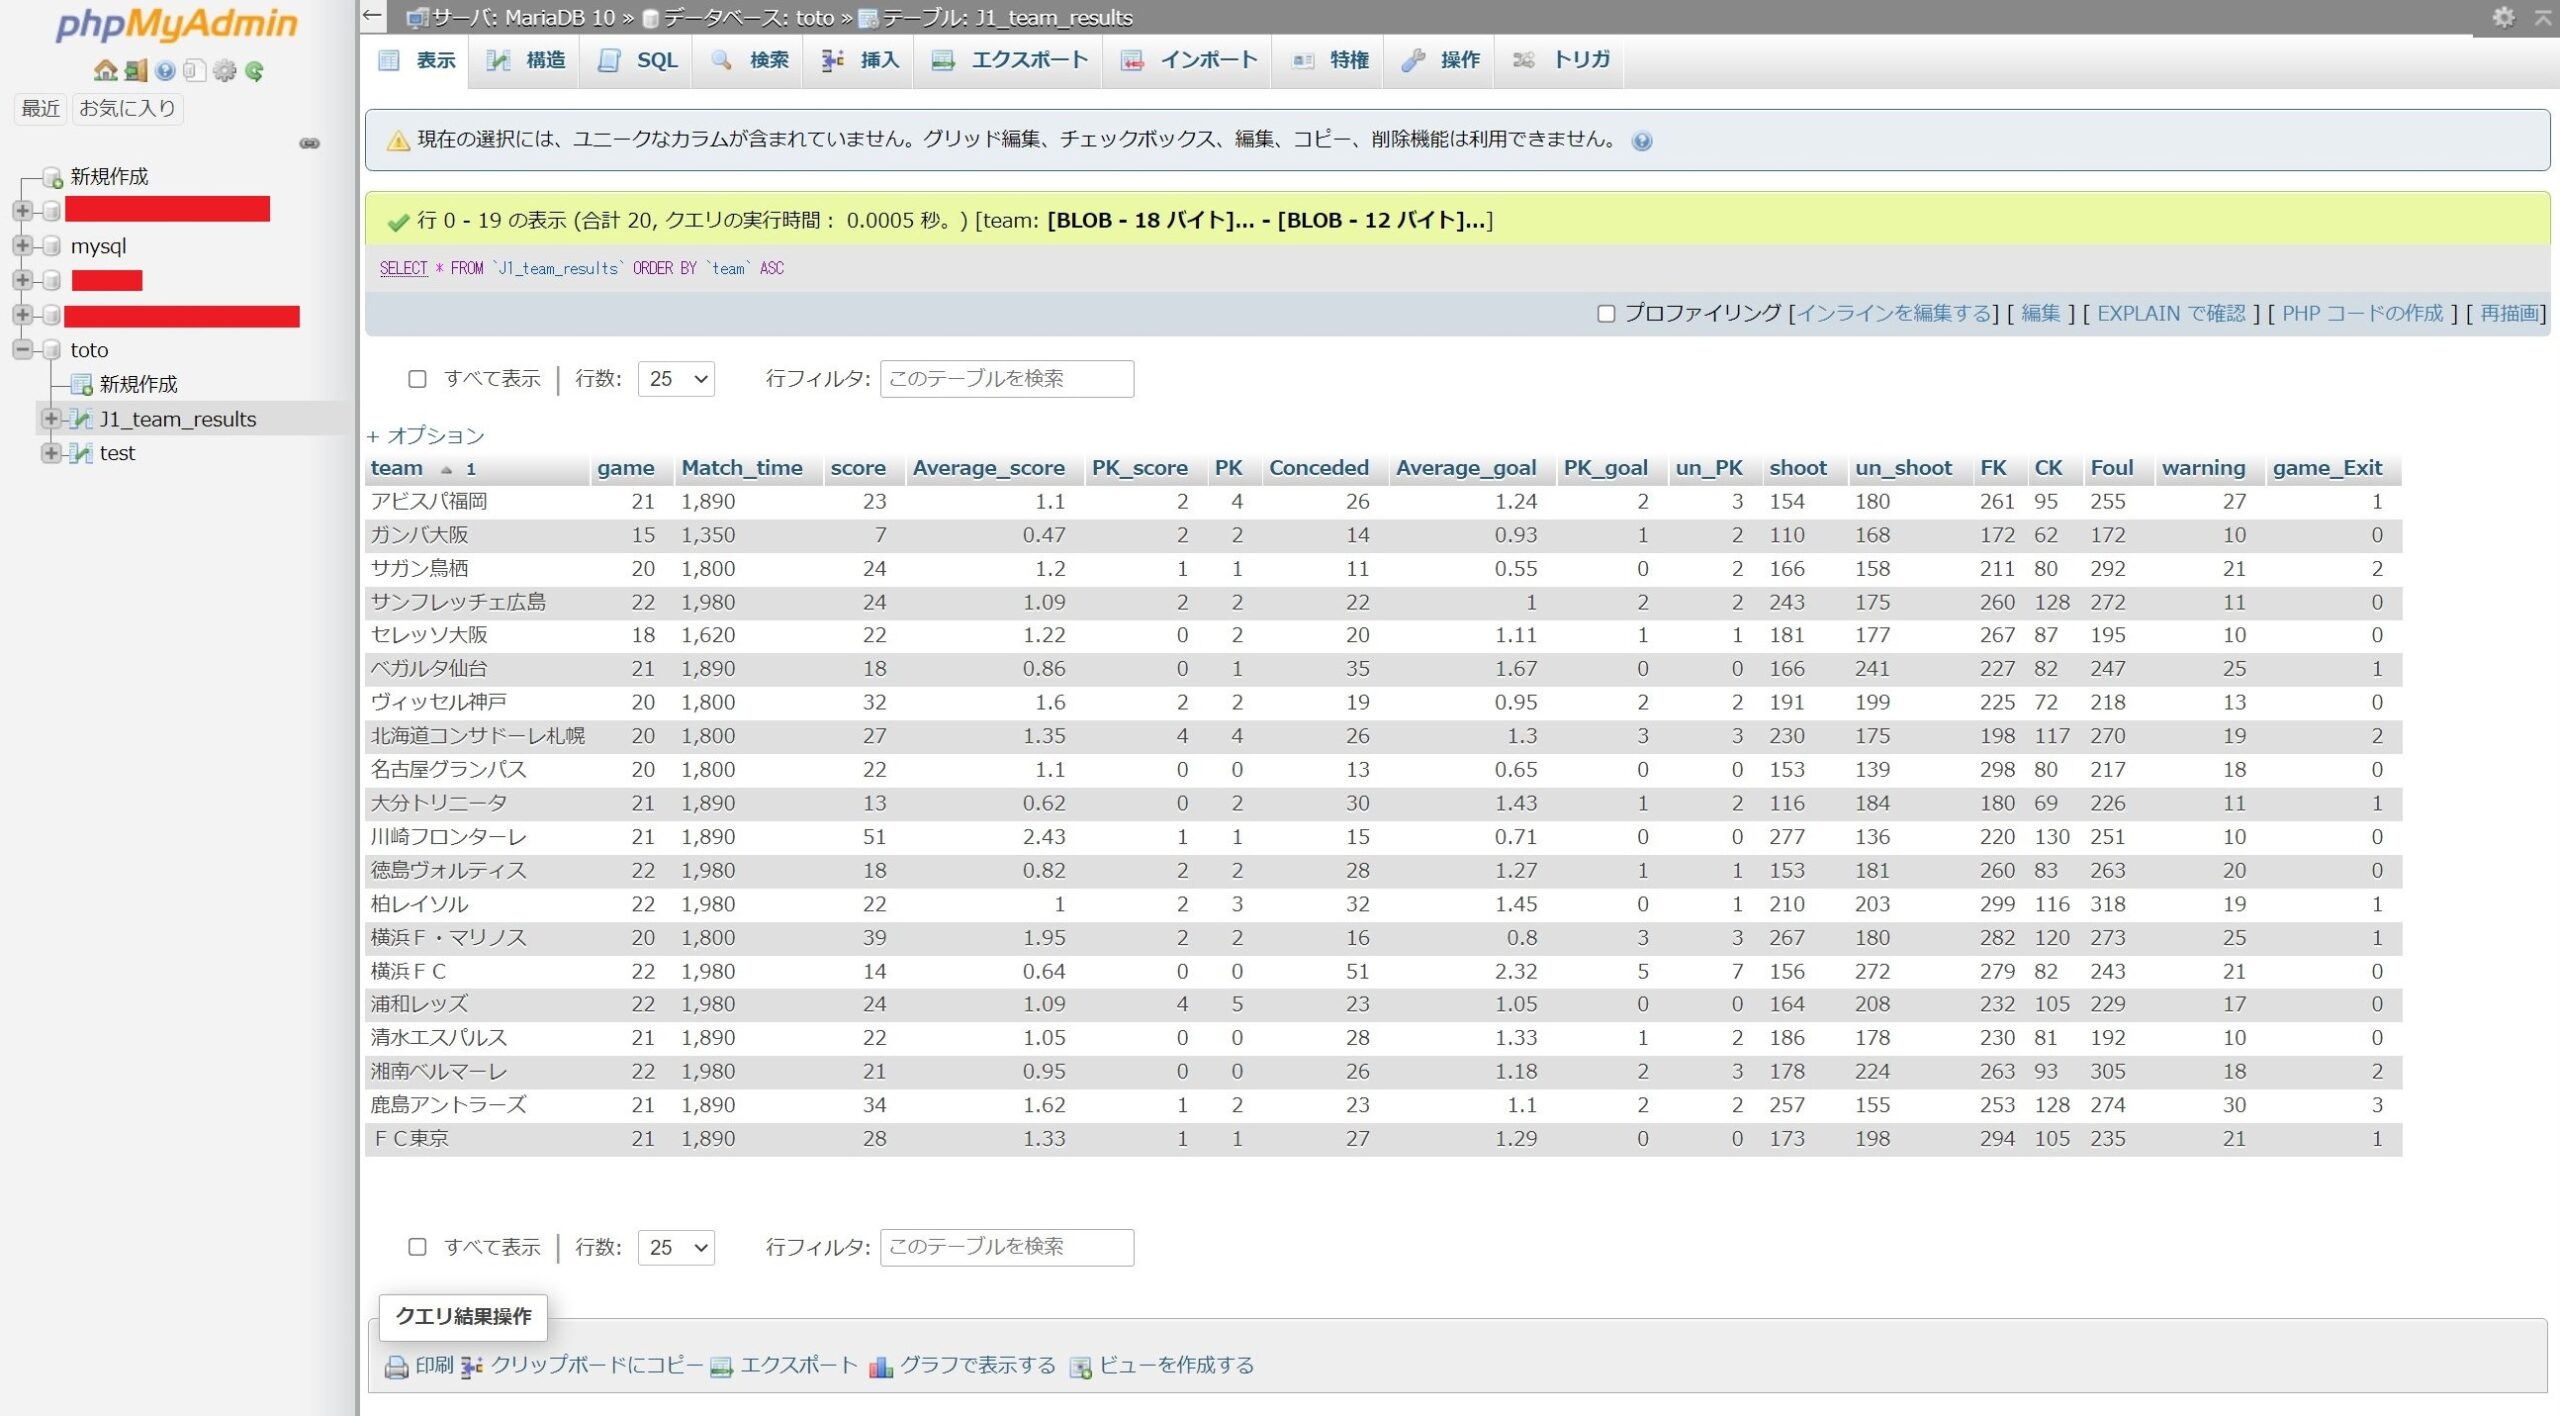The image size is (2560, 1416).
Task: Click the blue help icon in the warning notice
Action: (x=1641, y=141)
